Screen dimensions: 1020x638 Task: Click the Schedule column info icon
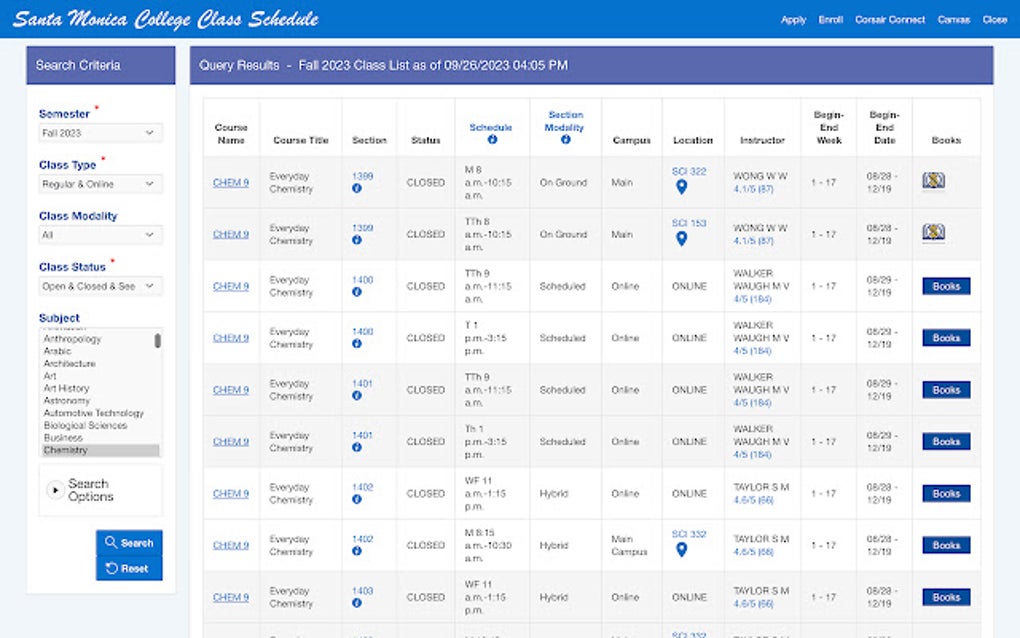(x=492, y=139)
